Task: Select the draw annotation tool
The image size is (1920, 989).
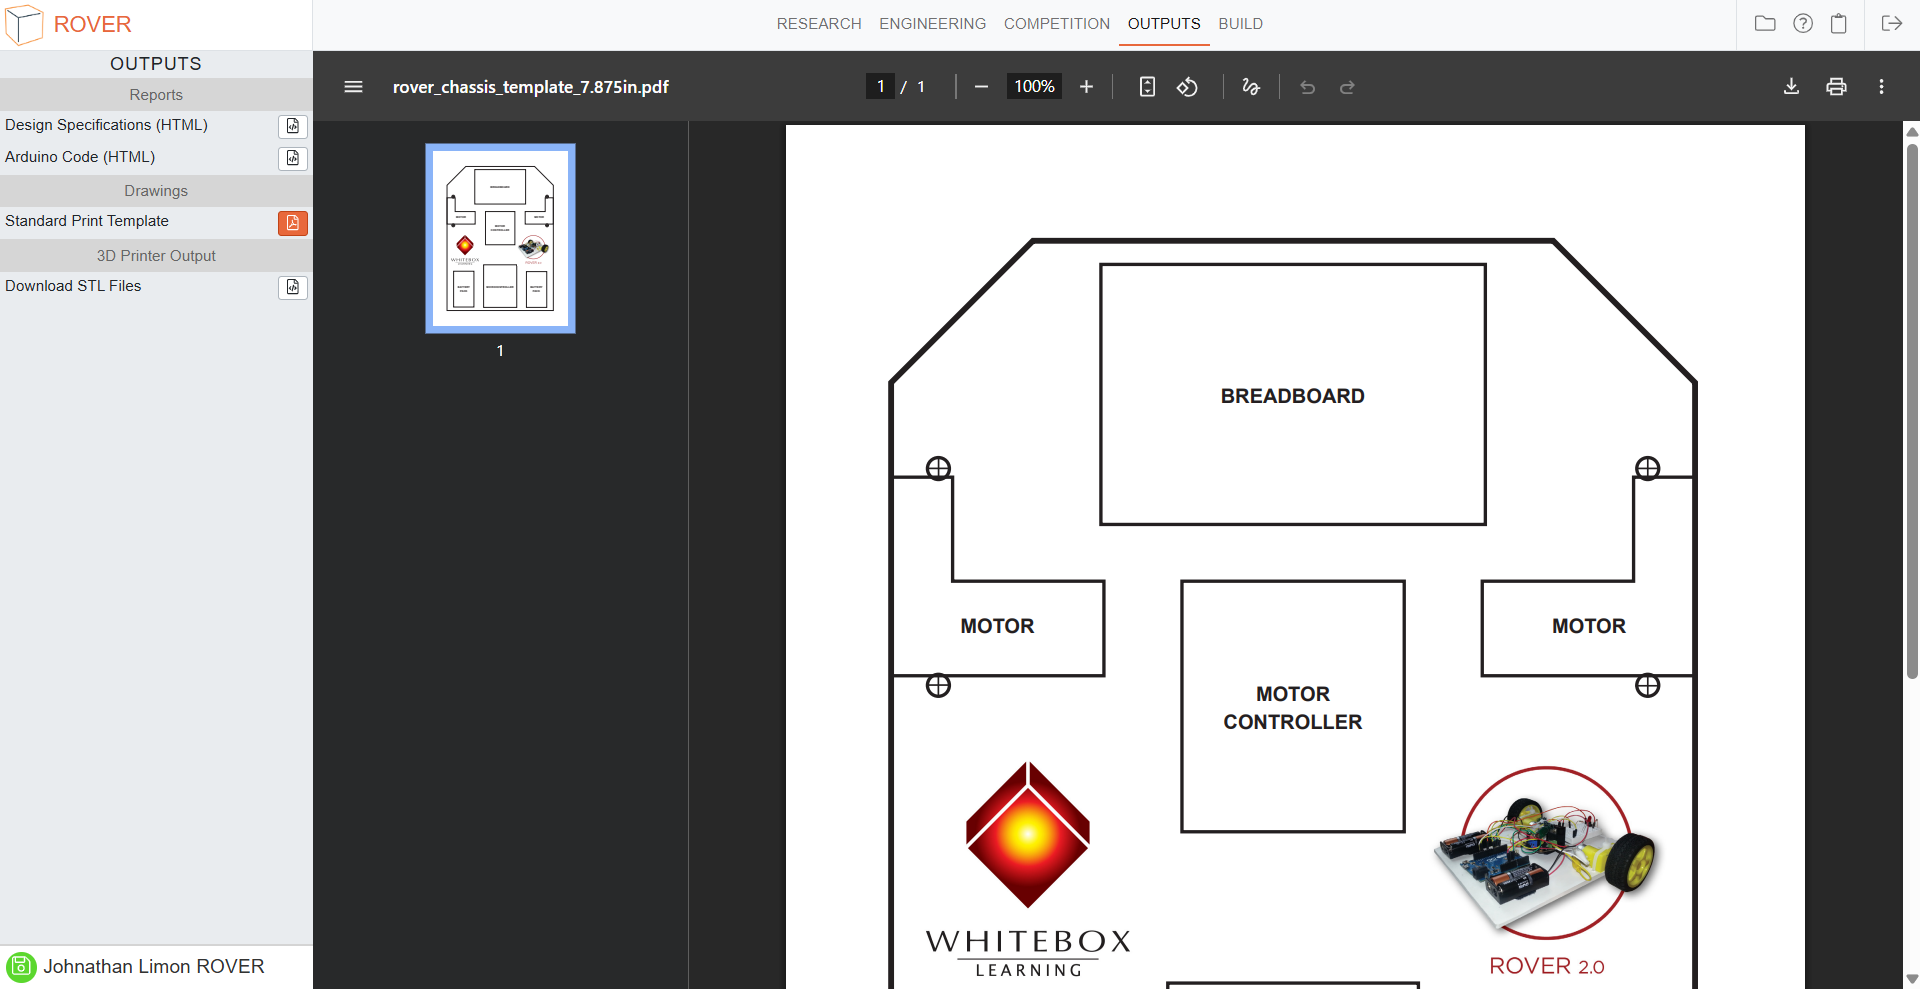Action: click(x=1250, y=87)
